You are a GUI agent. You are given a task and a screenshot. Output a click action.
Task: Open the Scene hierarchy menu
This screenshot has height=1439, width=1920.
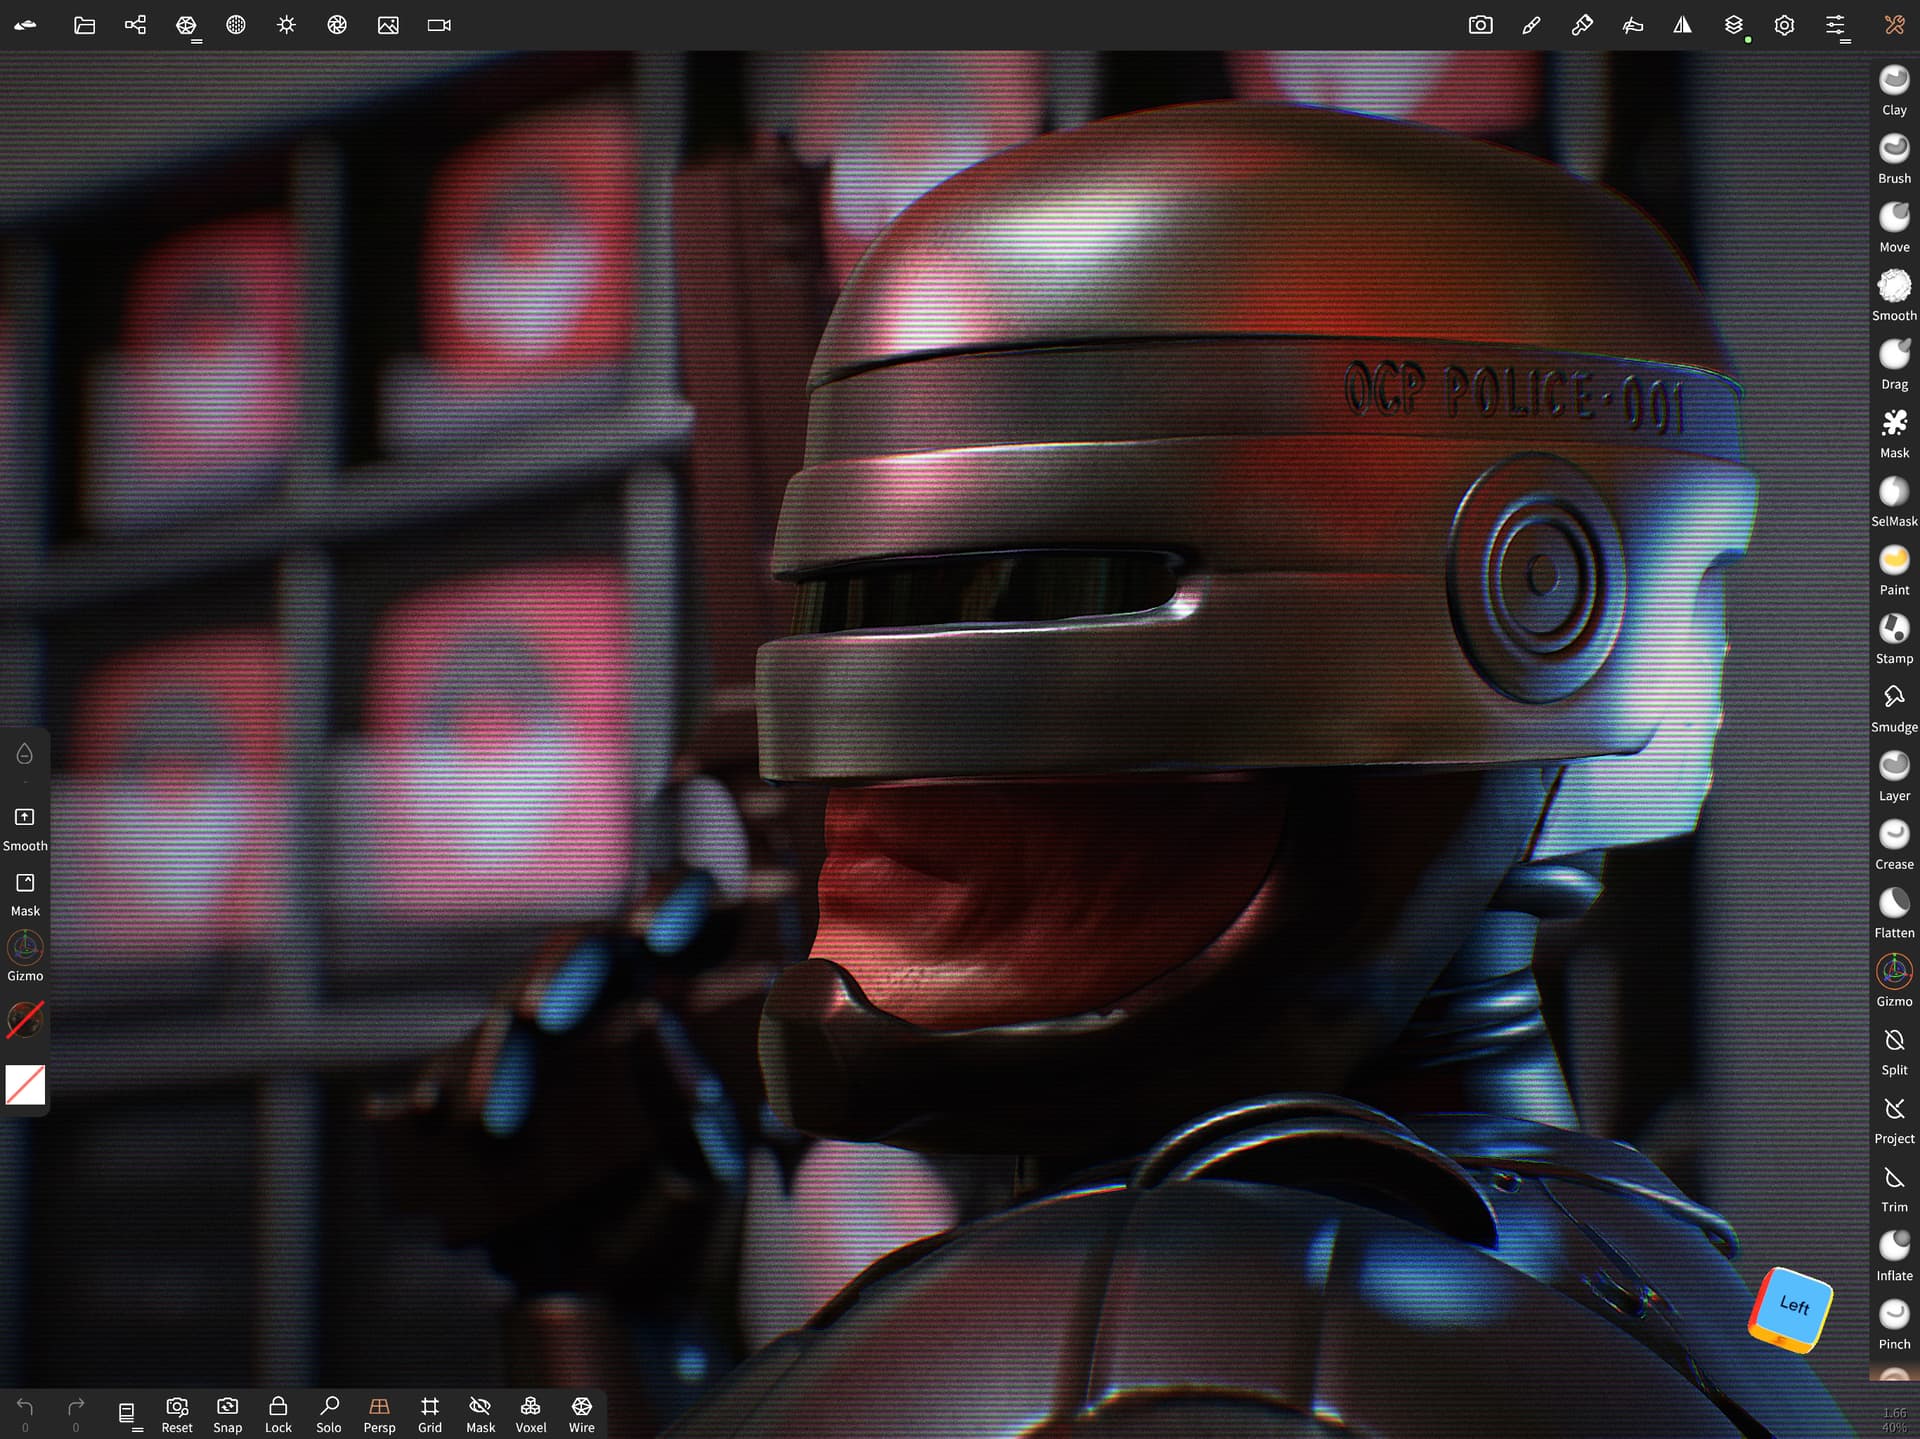135,25
